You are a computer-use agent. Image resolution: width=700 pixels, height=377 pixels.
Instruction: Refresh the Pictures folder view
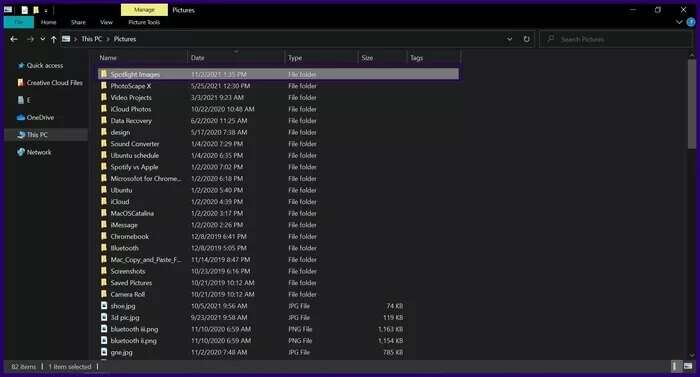tap(526, 39)
